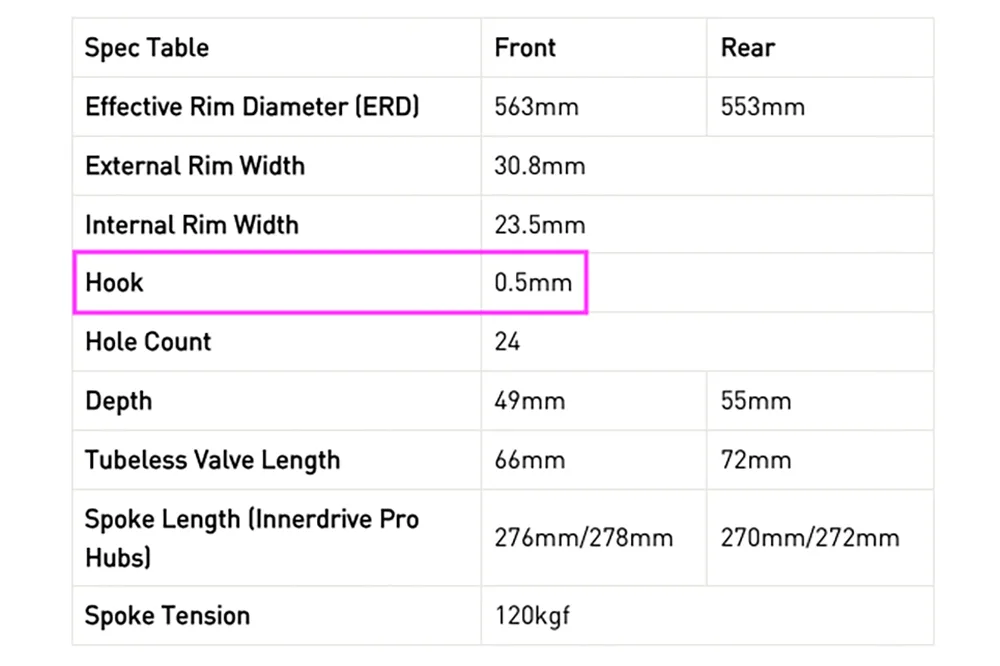The height and width of the screenshot is (666, 1000).
Task: Click the Effective Rim Diameter (ERD) label
Action: coord(252,107)
